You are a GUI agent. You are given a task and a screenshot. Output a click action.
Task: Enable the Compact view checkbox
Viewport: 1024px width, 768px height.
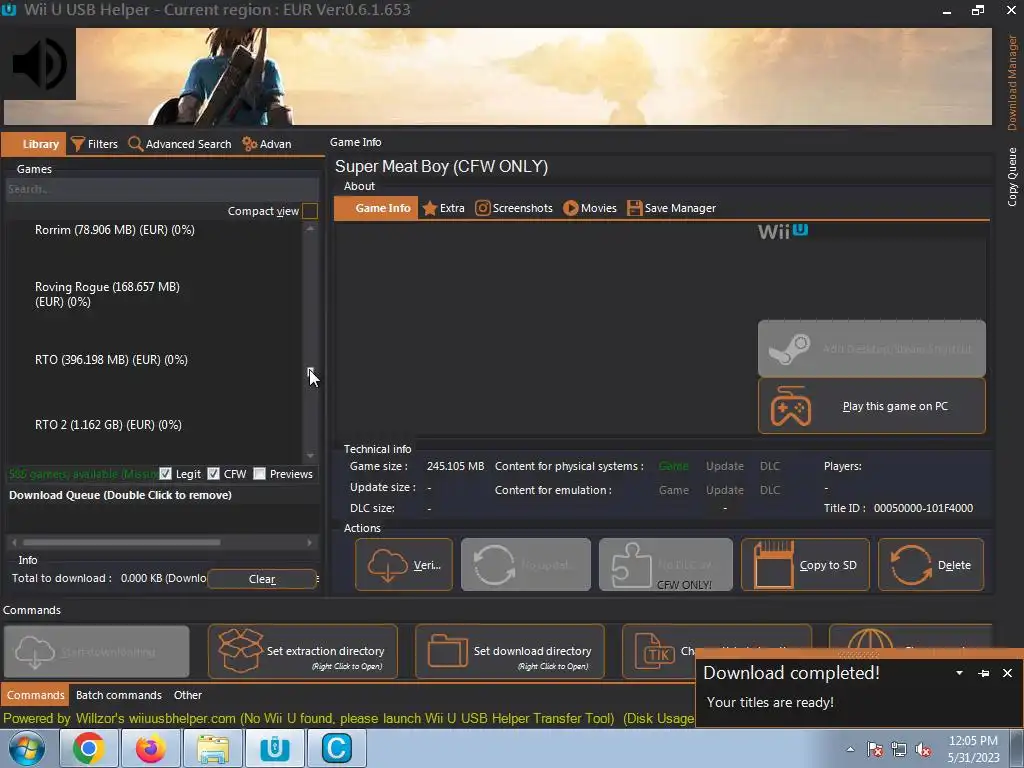tap(310, 211)
